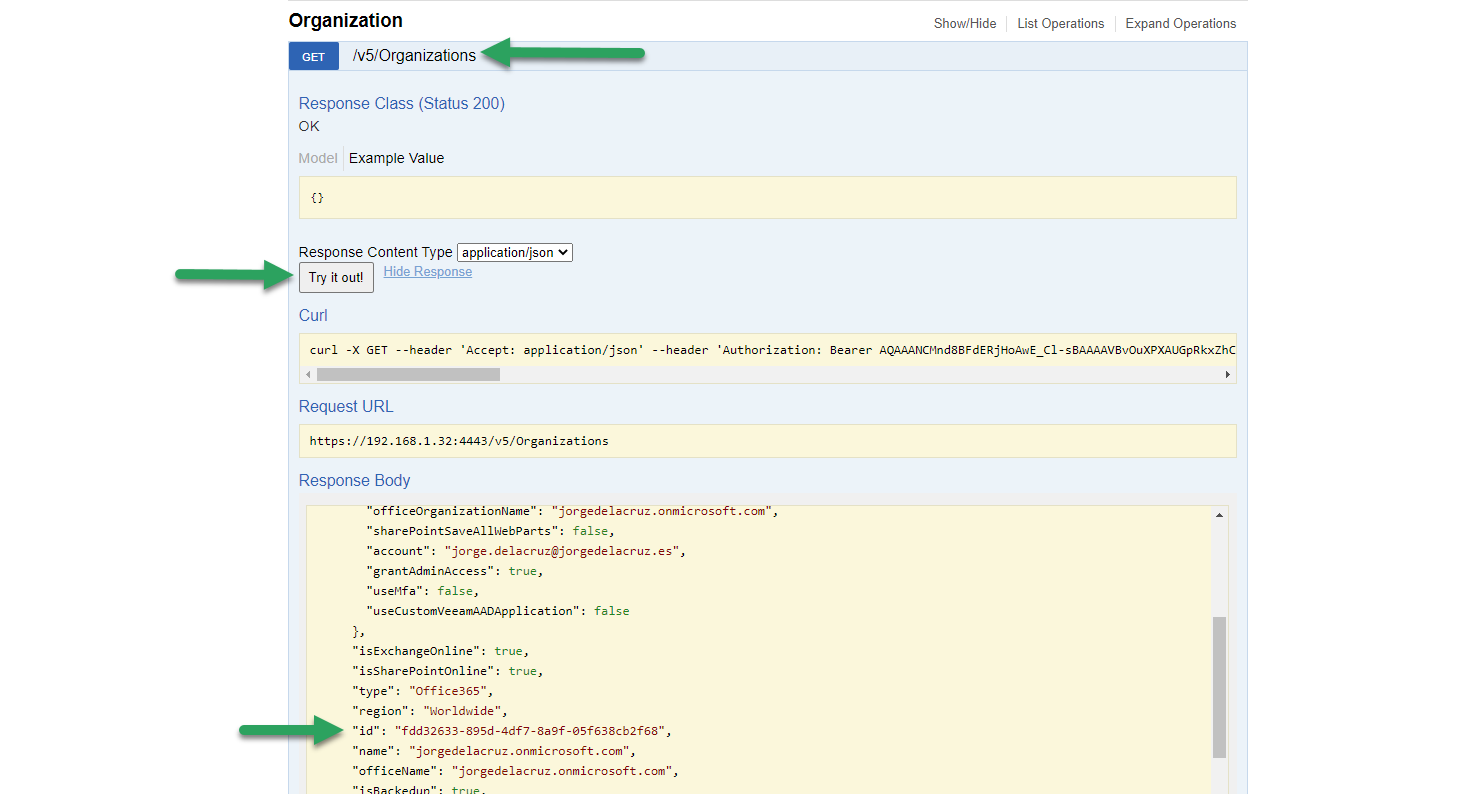Select Expand Operations link
The width and height of the screenshot is (1462, 794).
(1181, 23)
